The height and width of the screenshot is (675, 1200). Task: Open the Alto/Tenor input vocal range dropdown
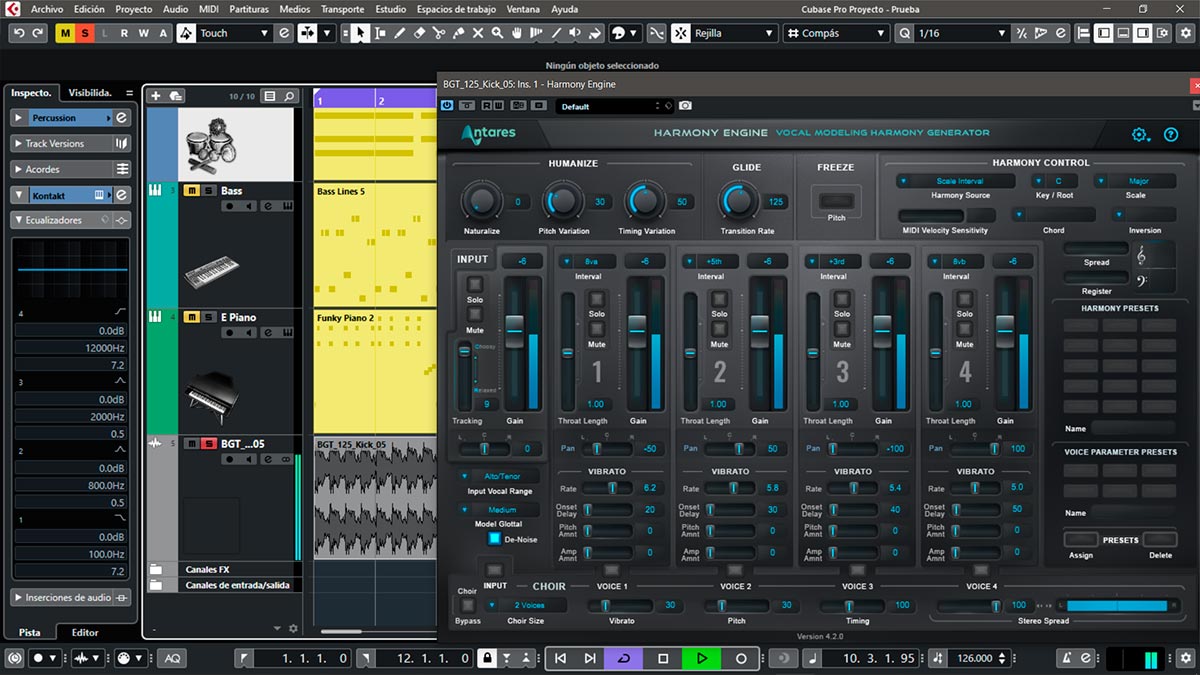[499, 476]
